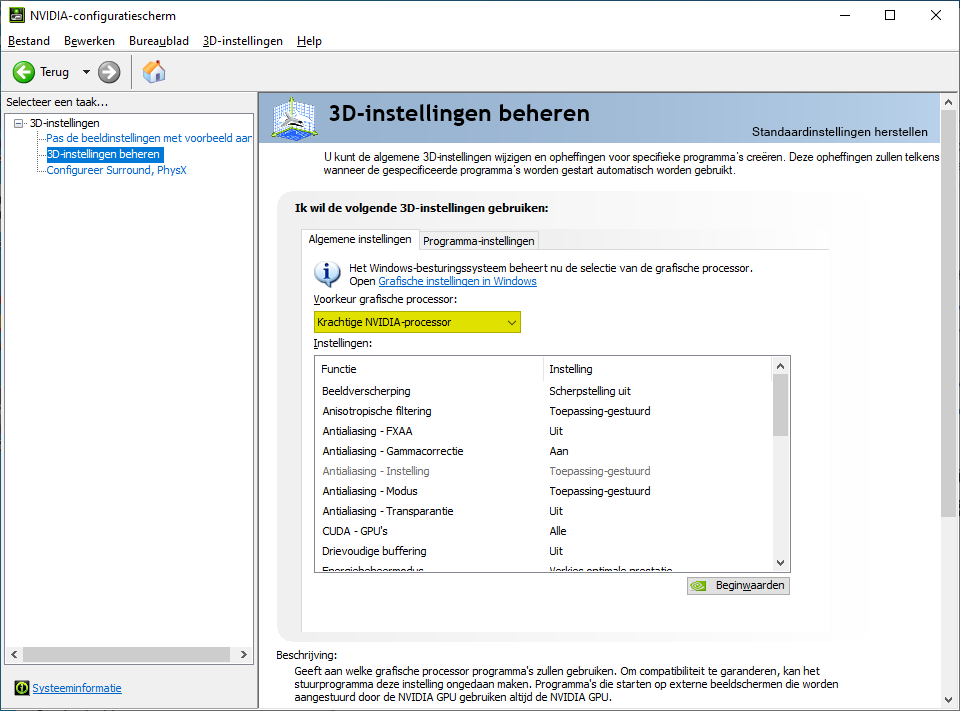Viewport: 960px width, 711px height.
Task: Select Pas de beeldinstellingen met voorbeeld aan
Action: click(x=149, y=138)
